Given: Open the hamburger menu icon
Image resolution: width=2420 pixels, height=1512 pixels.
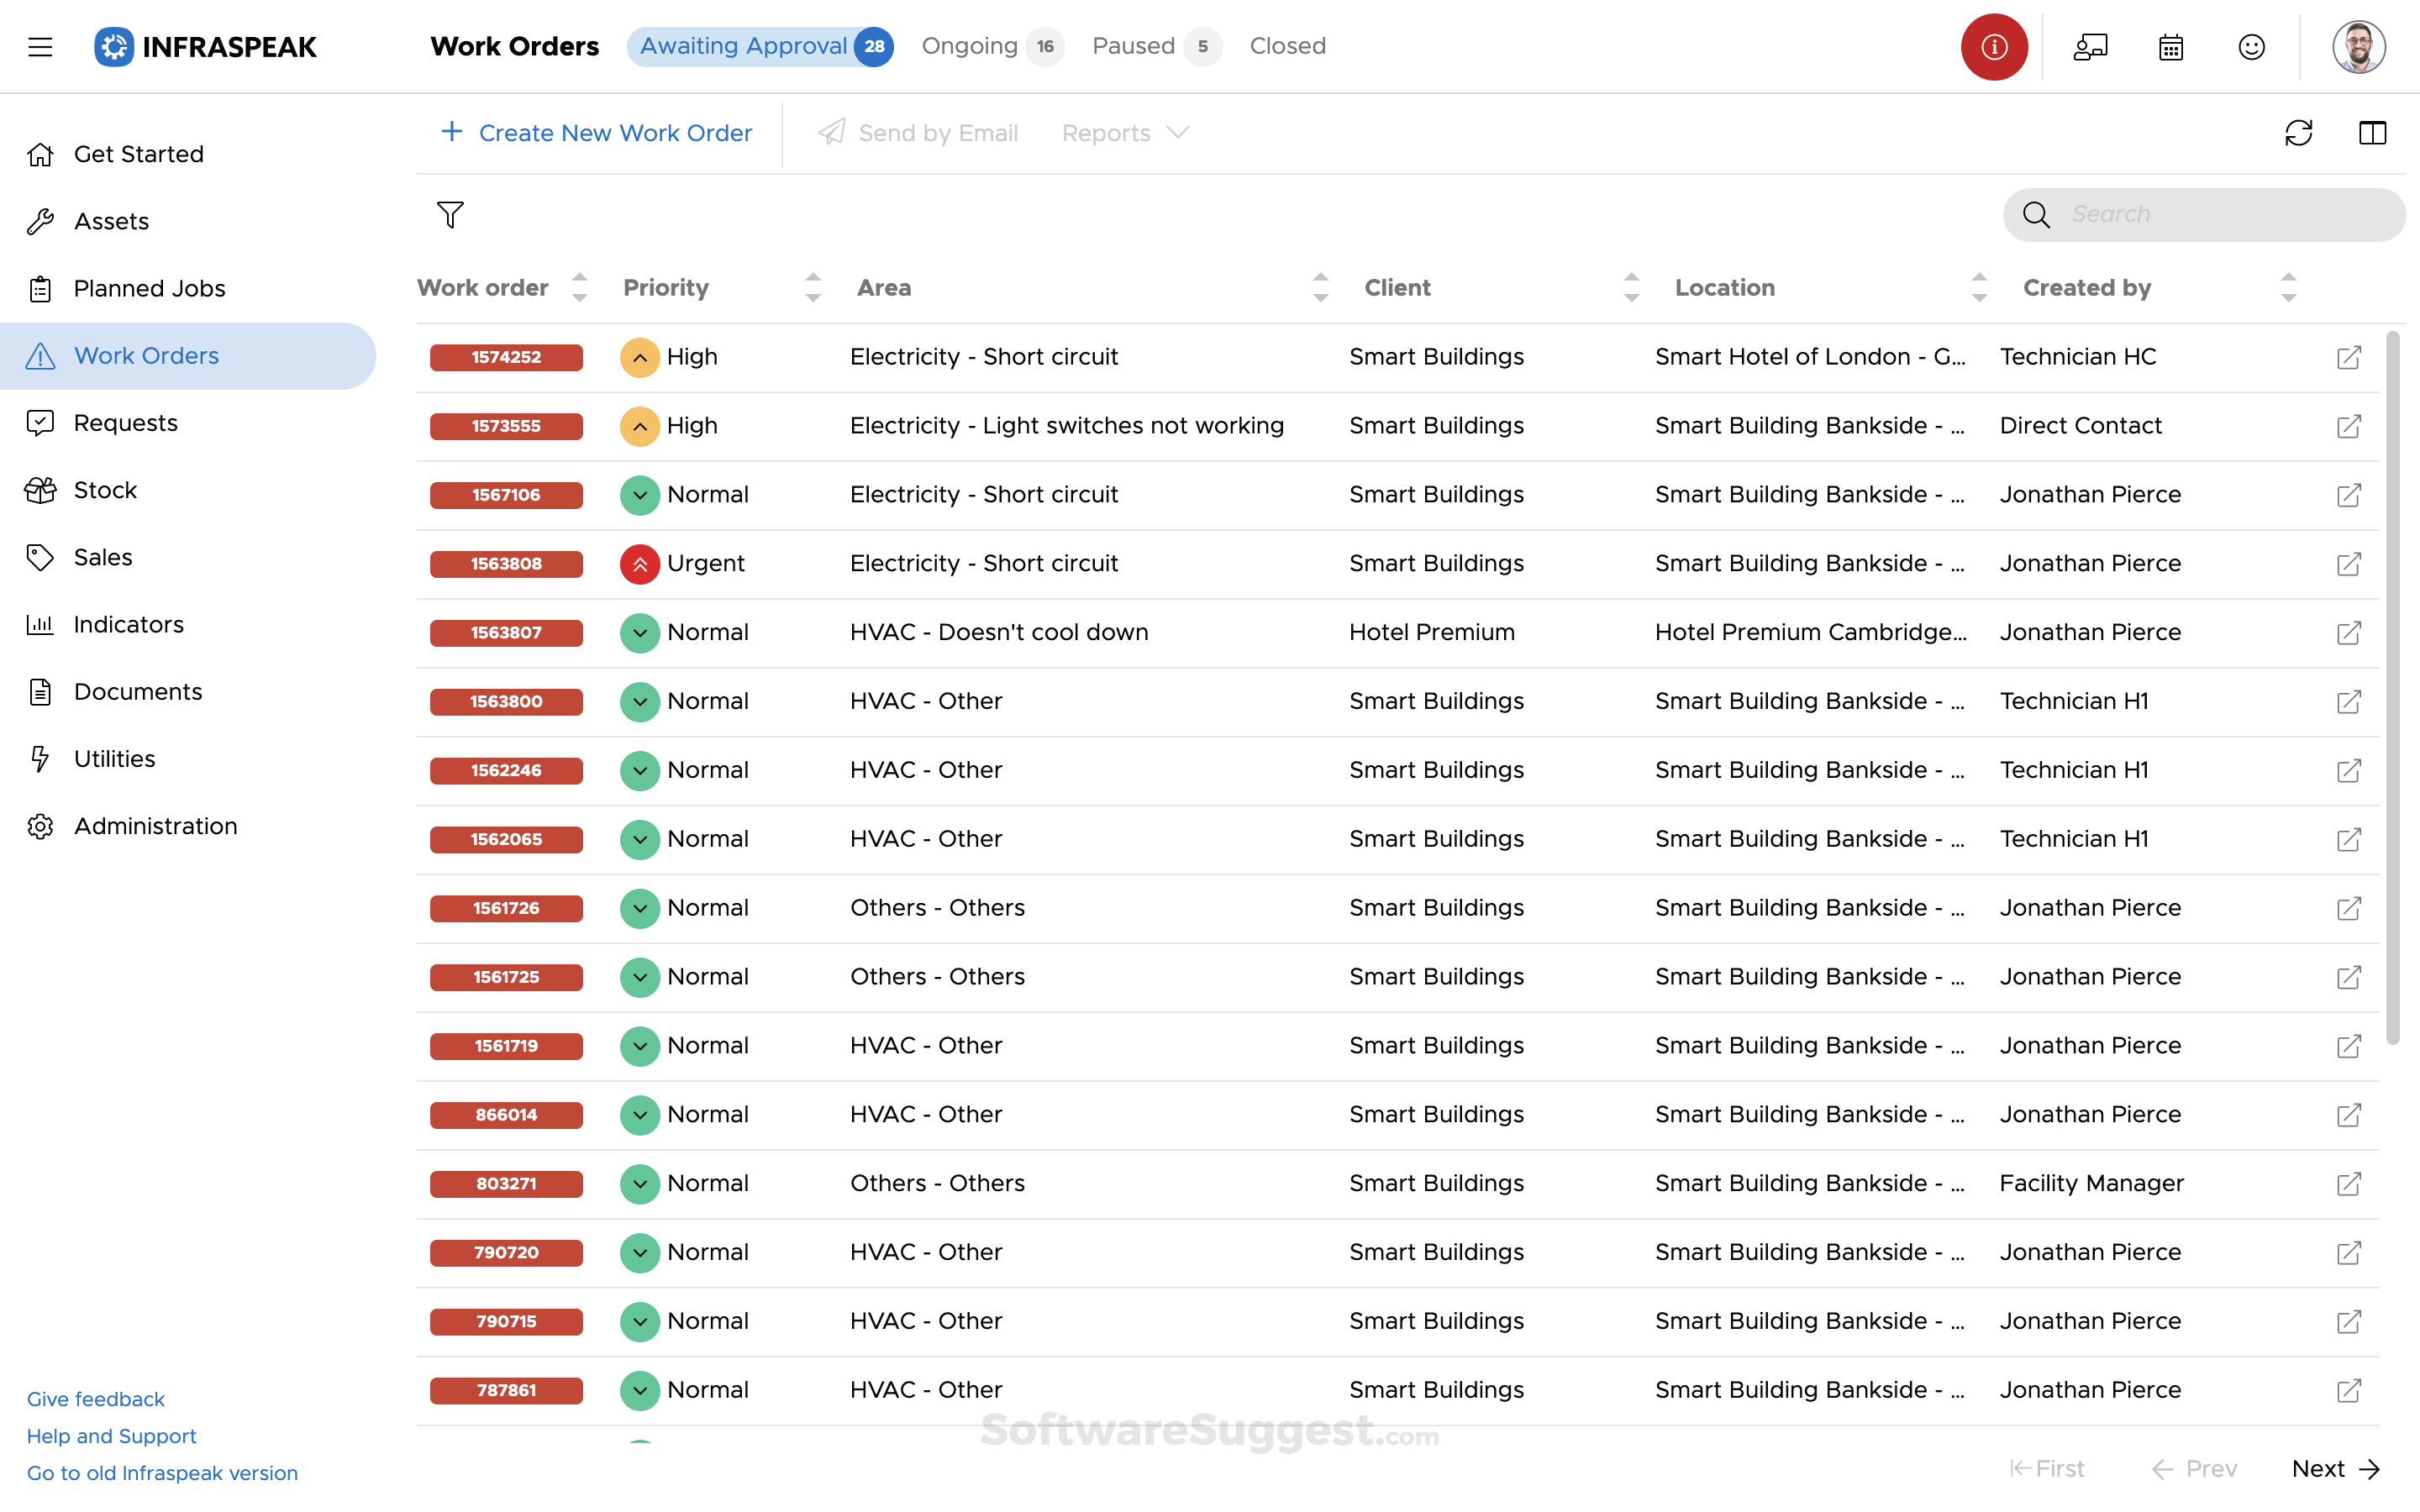Looking at the screenshot, I should tap(40, 47).
